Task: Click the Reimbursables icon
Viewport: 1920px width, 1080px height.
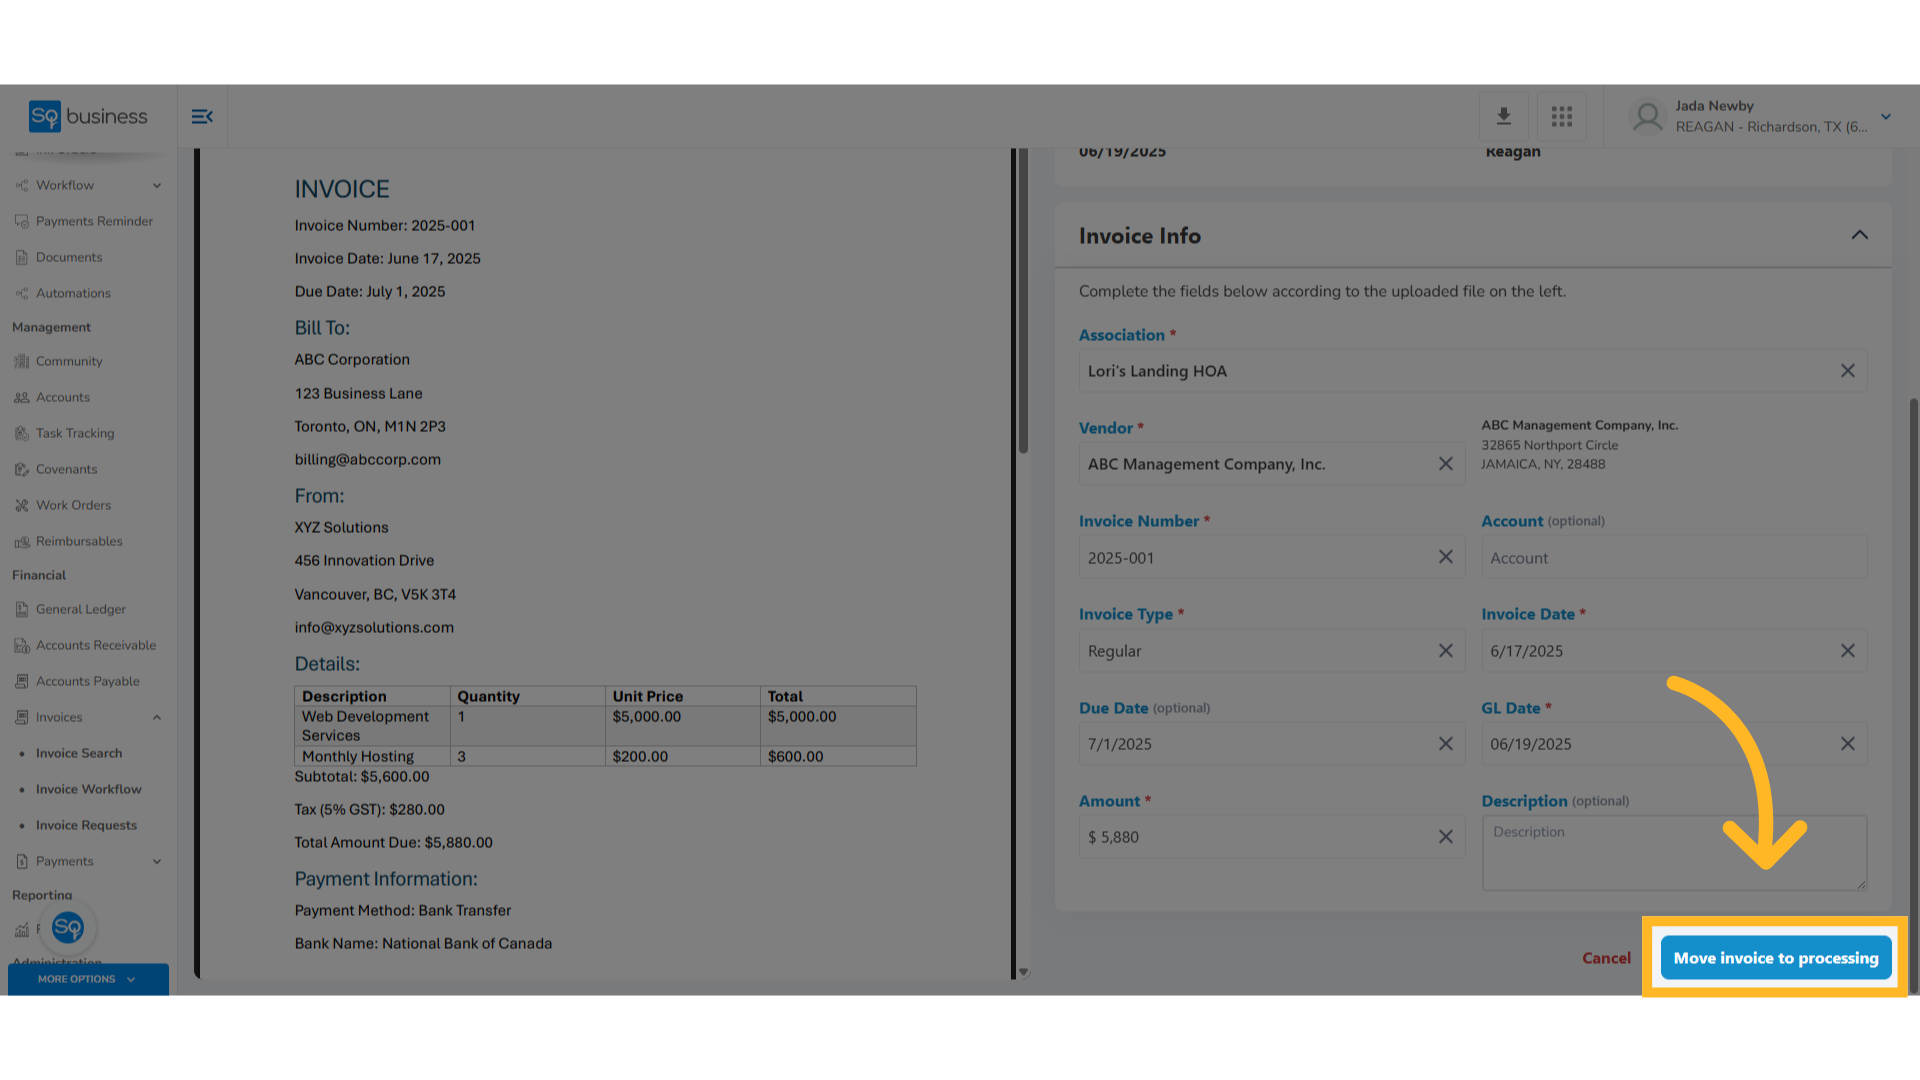Action: click(22, 541)
